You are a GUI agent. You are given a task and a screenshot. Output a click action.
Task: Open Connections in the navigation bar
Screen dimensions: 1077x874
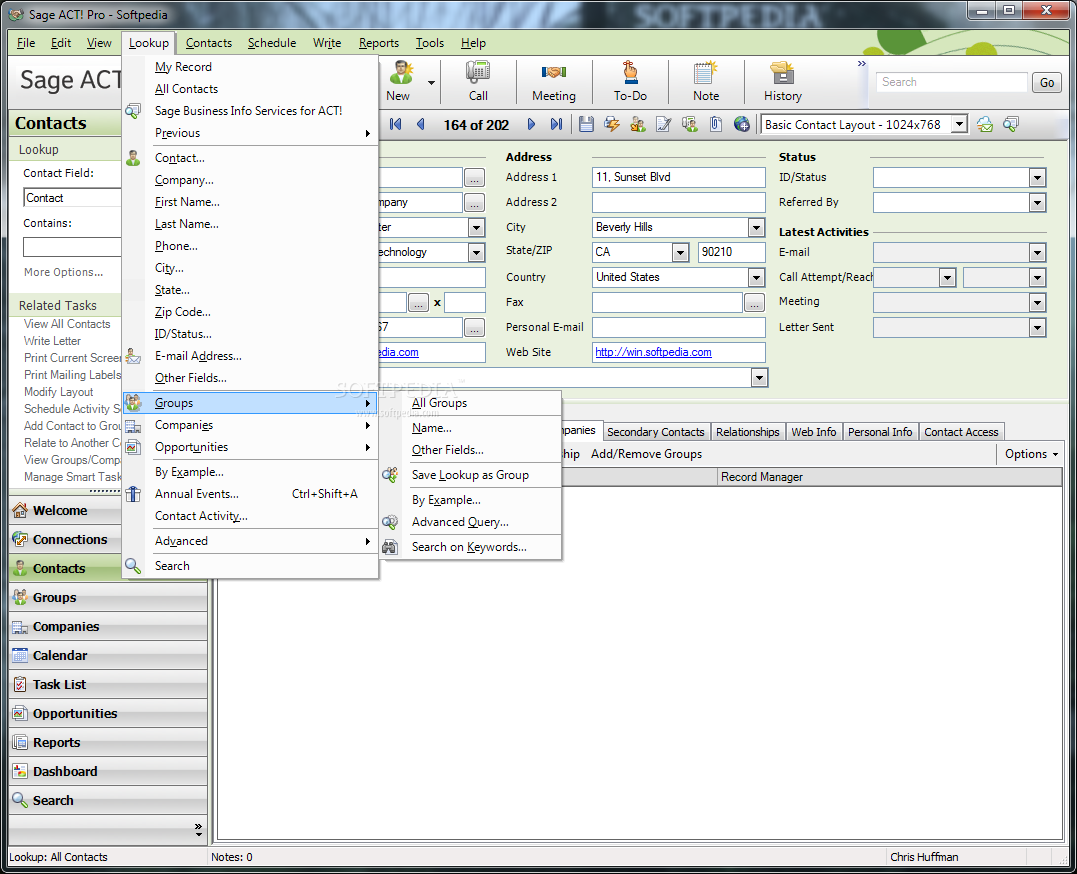pyautogui.click(x=109, y=539)
